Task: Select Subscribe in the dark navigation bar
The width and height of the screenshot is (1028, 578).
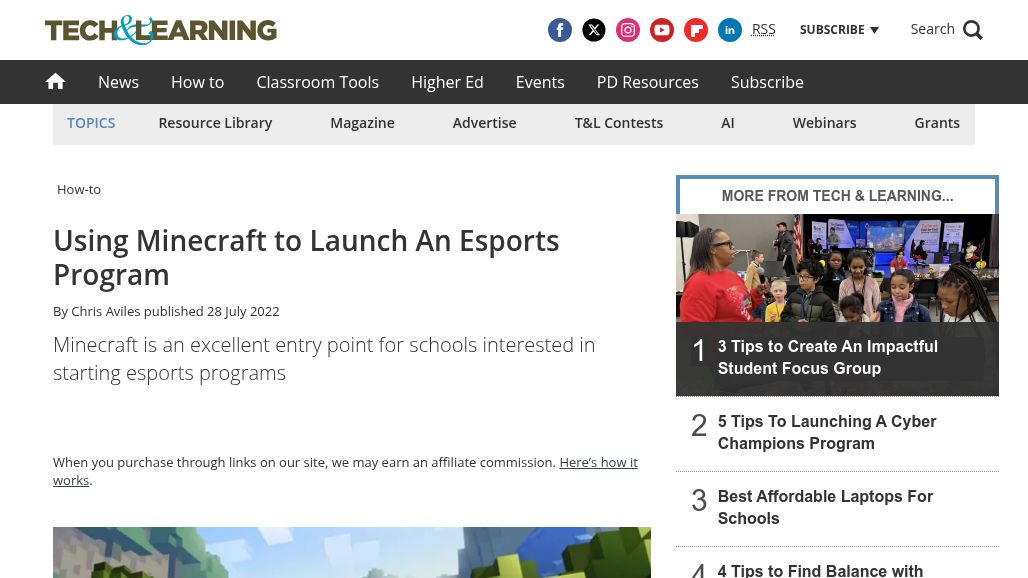Action: tap(767, 82)
